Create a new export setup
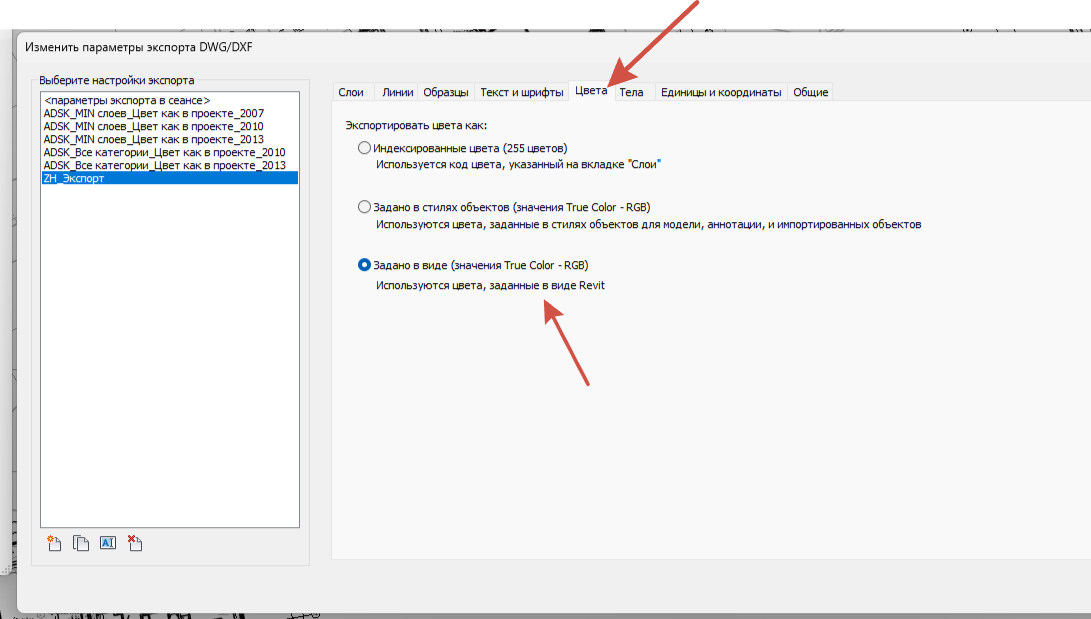Image resolution: width=1091 pixels, height=619 pixels. coord(54,543)
